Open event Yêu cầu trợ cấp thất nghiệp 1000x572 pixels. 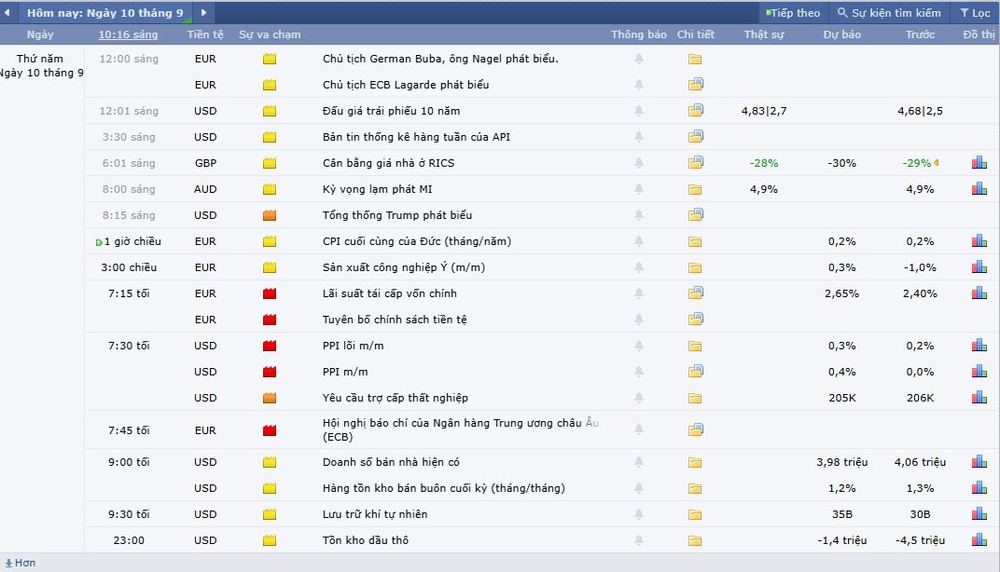395,398
